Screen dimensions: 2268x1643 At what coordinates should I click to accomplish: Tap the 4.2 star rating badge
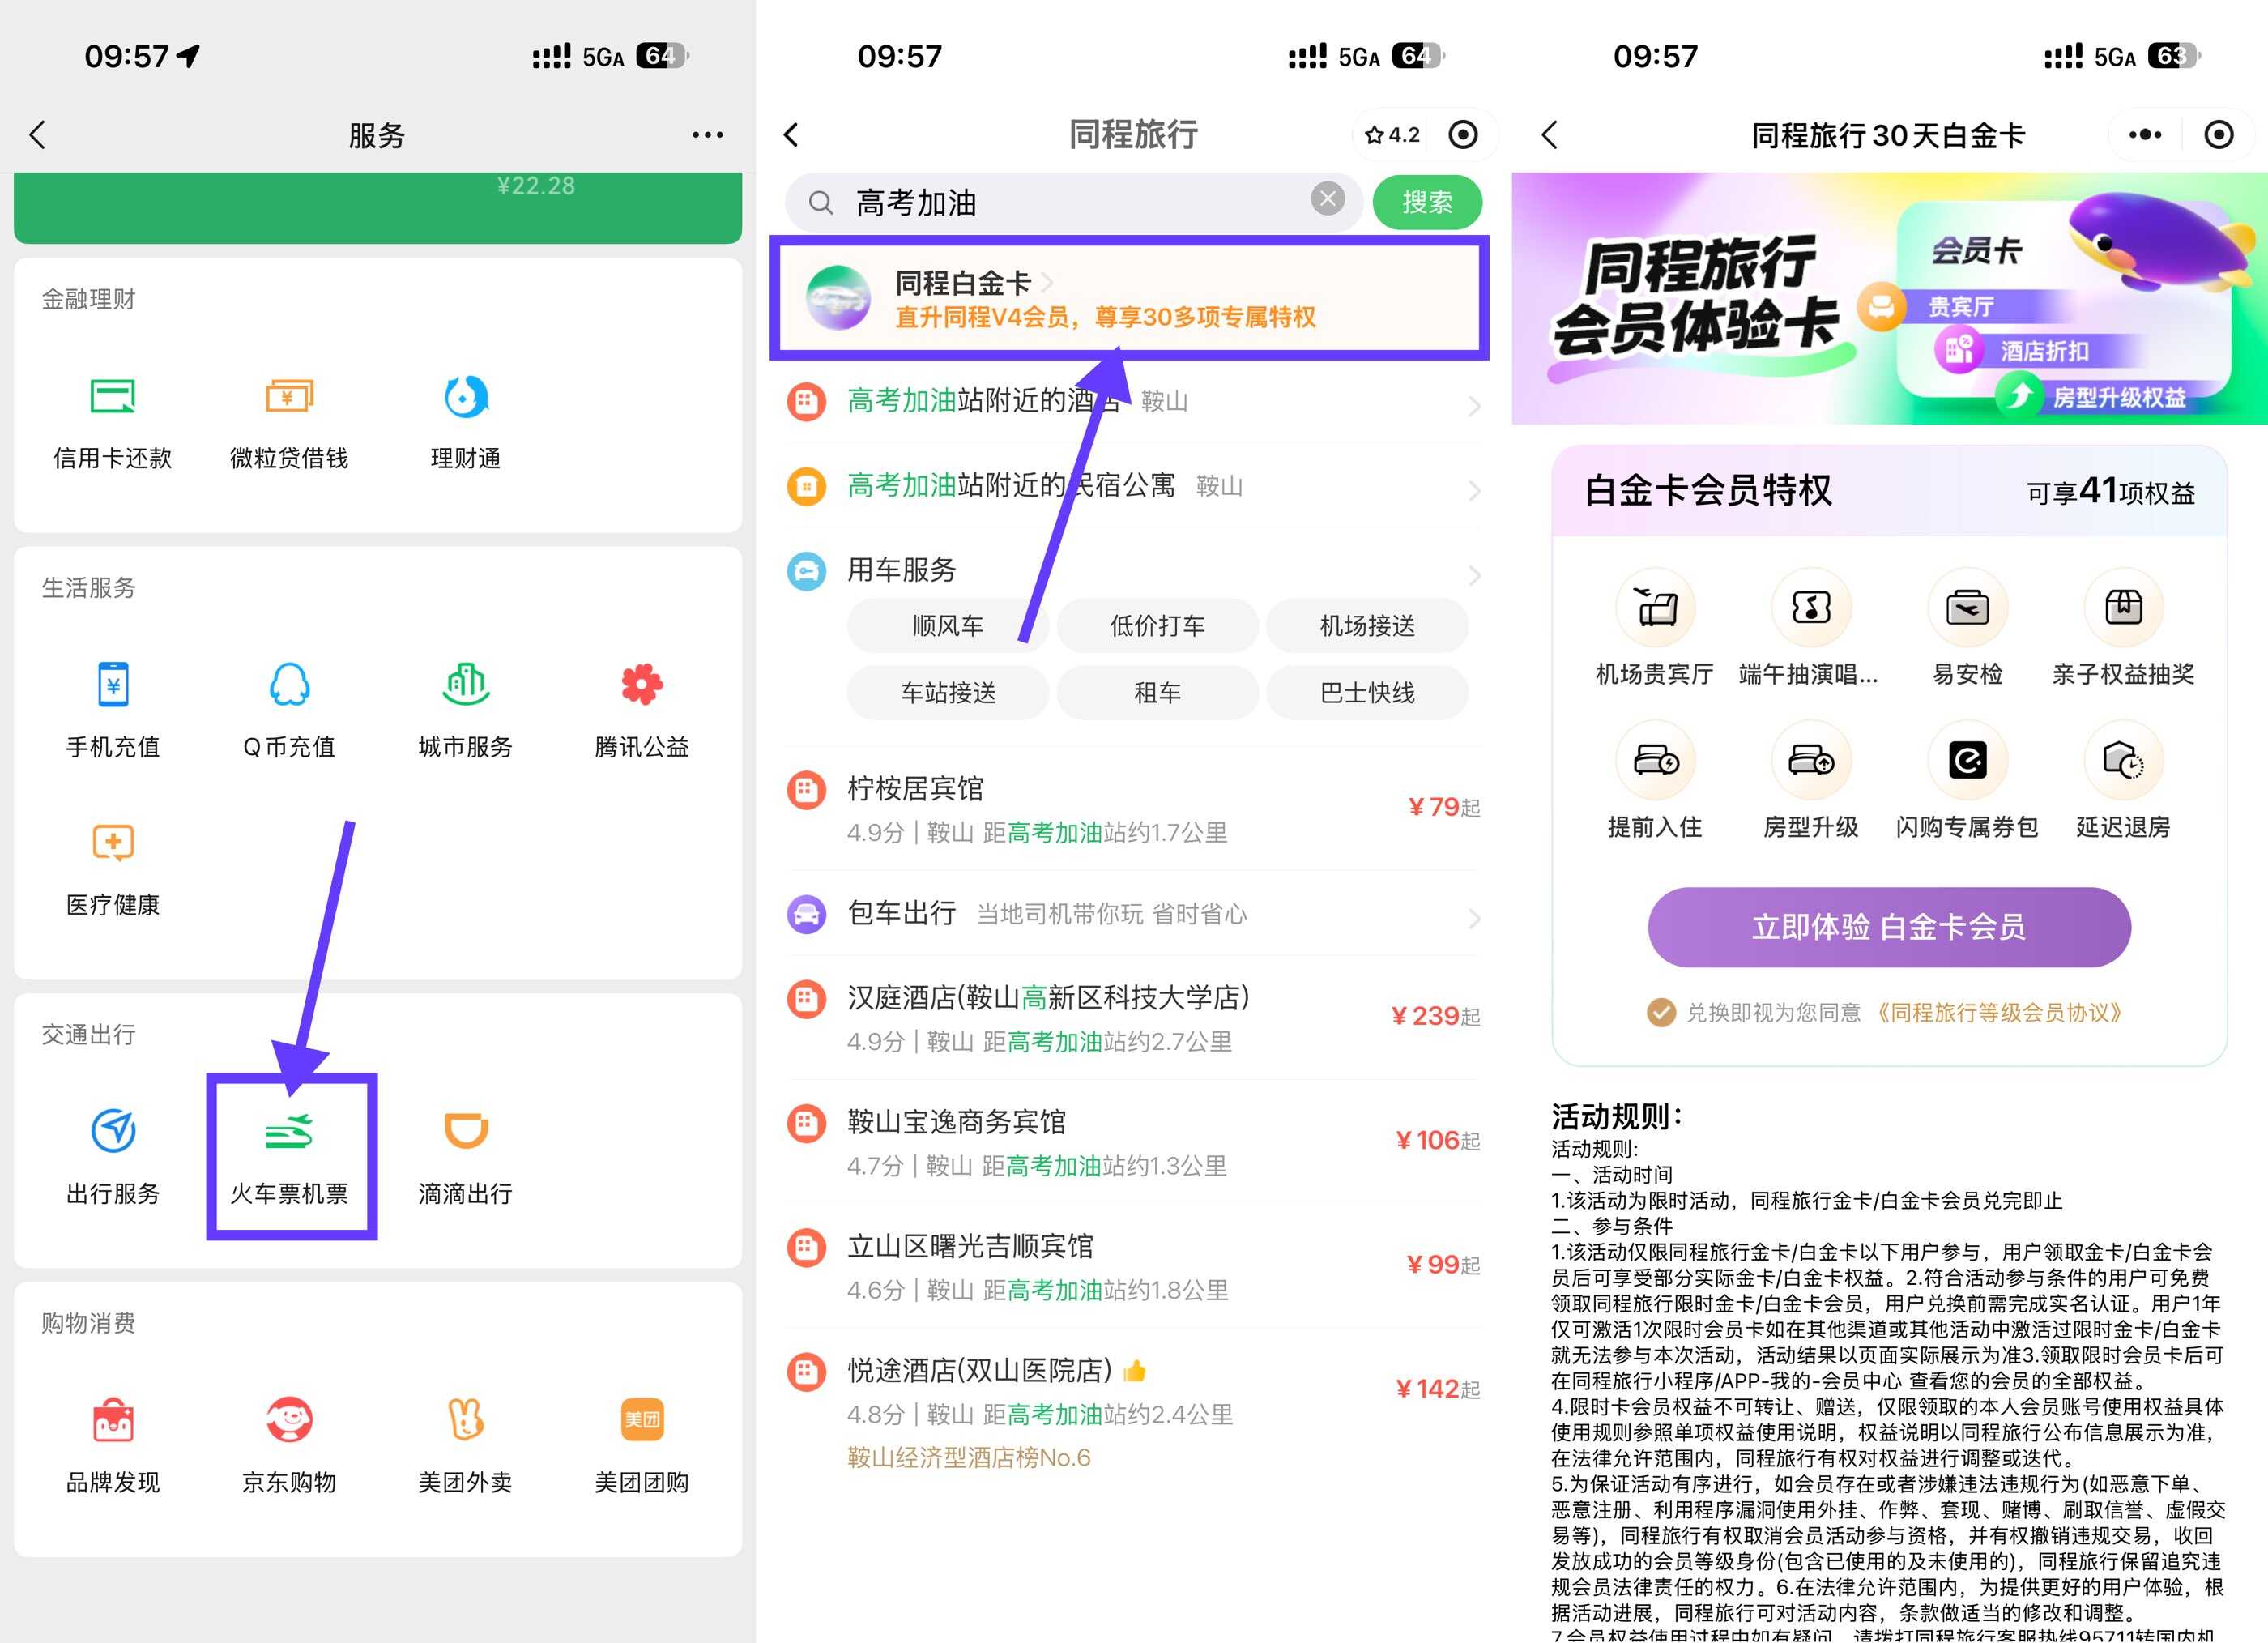coord(1392,135)
